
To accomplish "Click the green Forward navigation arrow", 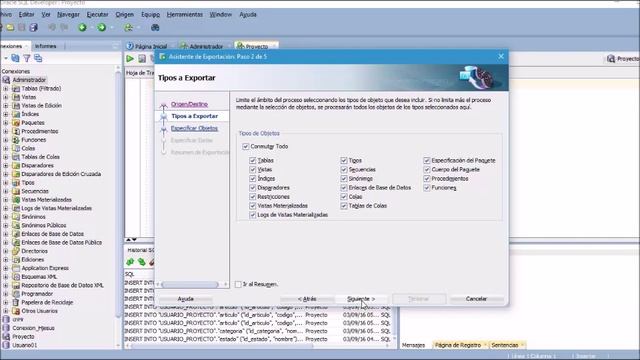I will [x=102, y=28].
